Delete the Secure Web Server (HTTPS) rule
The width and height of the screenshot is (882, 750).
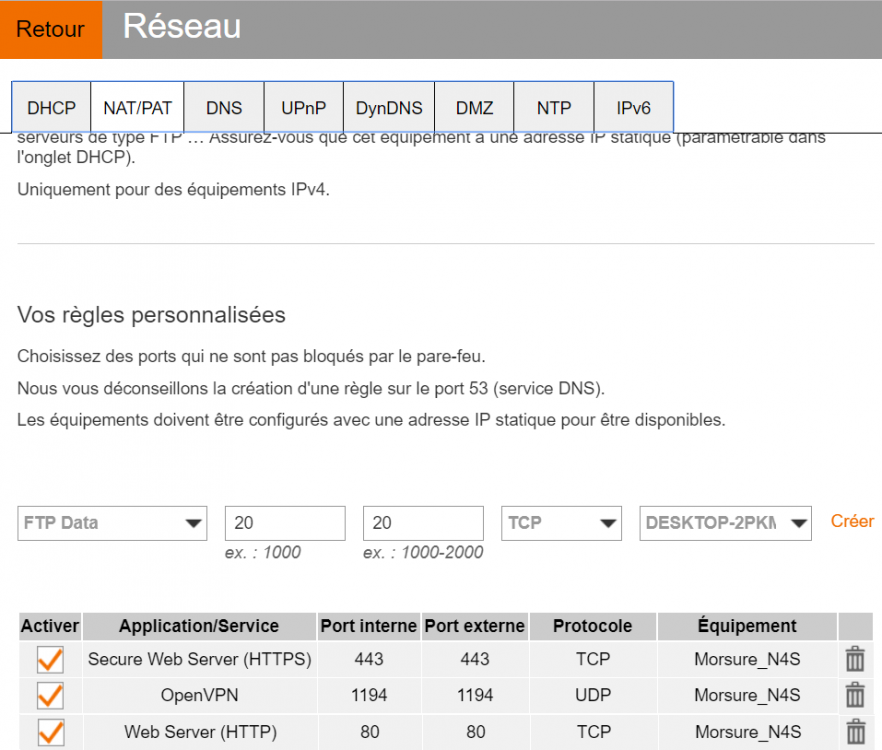pos(855,659)
